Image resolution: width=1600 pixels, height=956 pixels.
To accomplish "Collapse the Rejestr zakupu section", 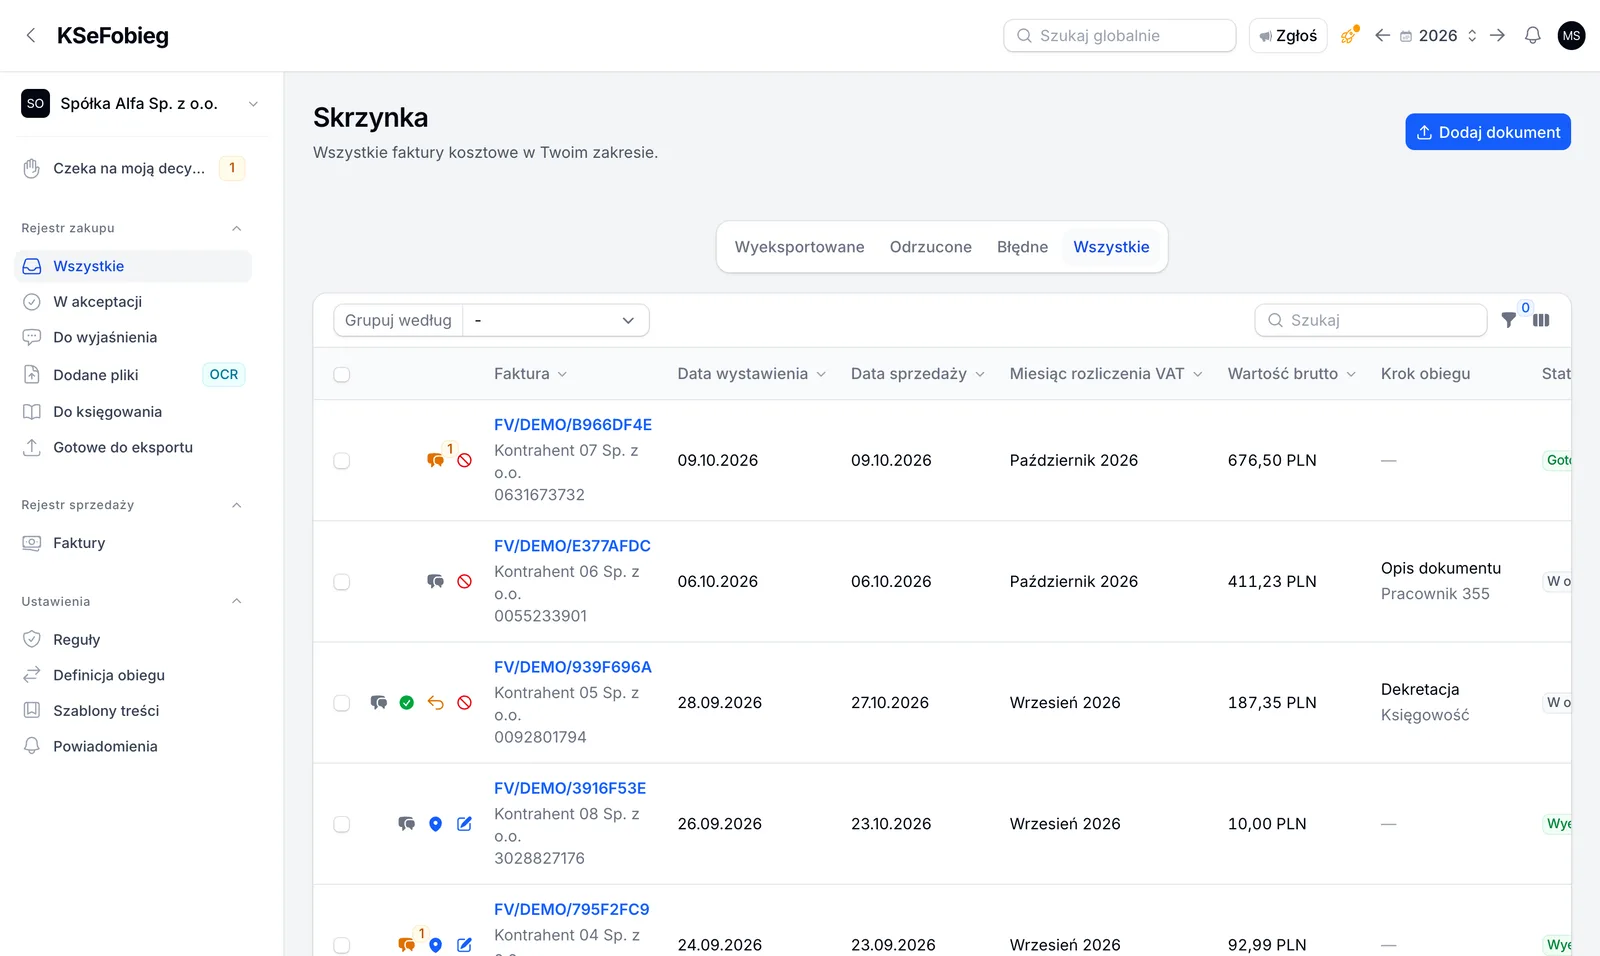I will 237,229.
